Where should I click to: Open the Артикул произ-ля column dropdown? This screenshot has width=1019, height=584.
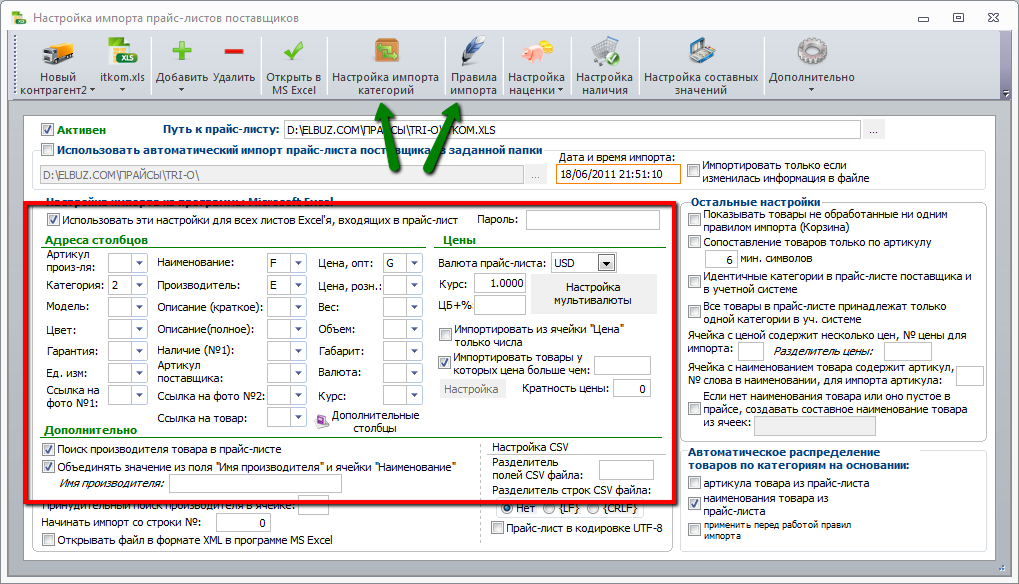point(139,262)
